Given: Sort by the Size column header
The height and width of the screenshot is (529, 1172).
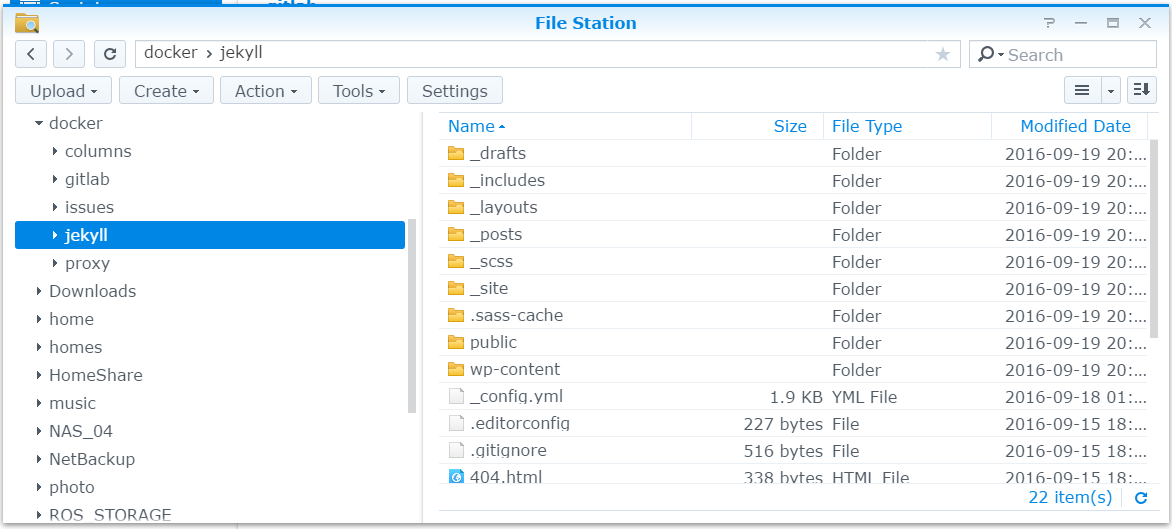Looking at the screenshot, I should [757, 126].
